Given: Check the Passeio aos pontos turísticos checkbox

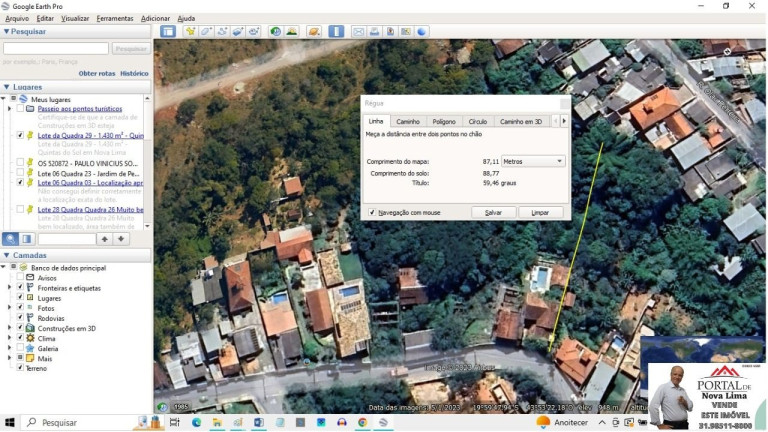Looking at the screenshot, I should coord(20,108).
